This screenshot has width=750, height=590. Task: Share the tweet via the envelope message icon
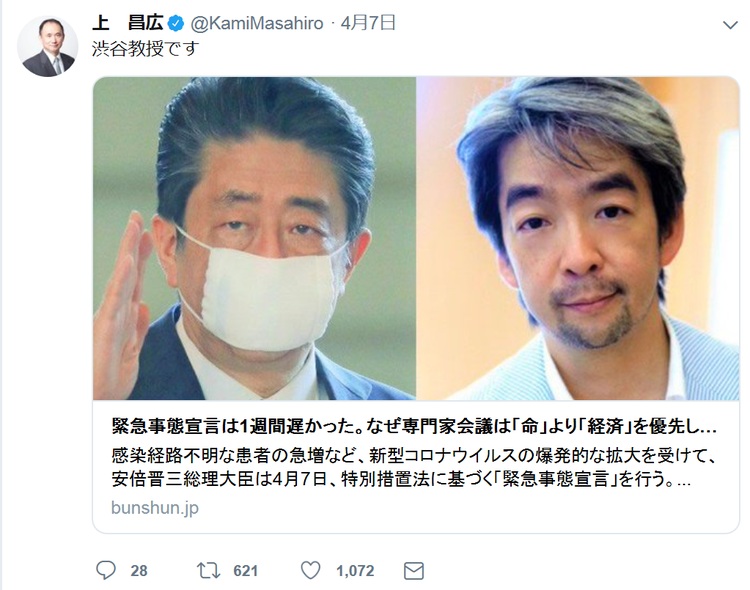click(414, 571)
